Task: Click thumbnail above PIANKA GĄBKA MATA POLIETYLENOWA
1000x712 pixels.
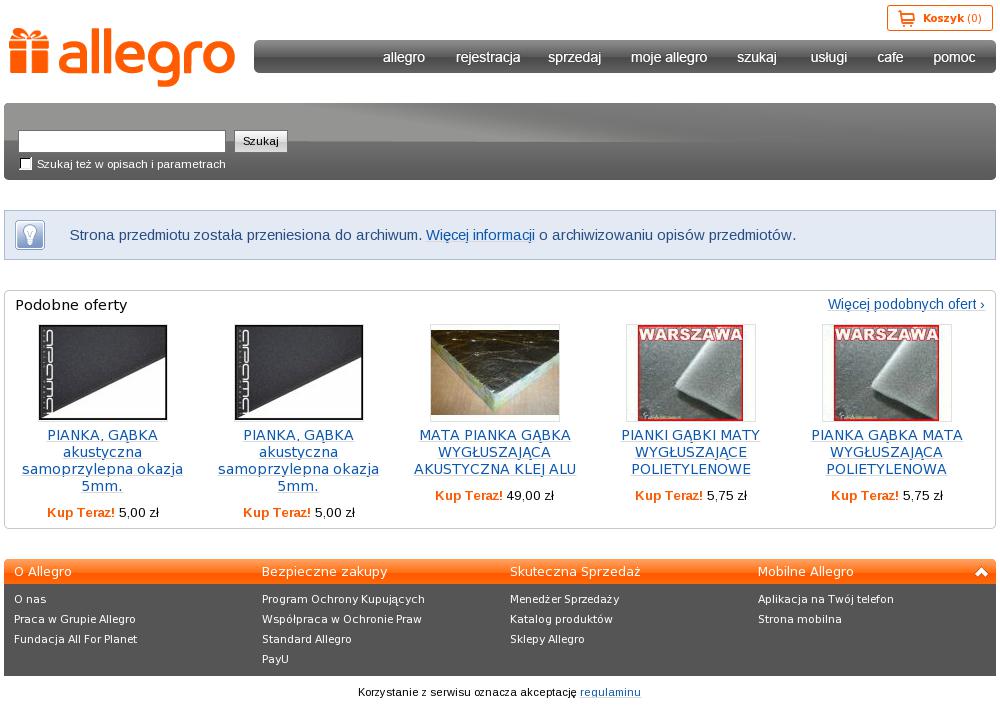Action: tap(886, 373)
